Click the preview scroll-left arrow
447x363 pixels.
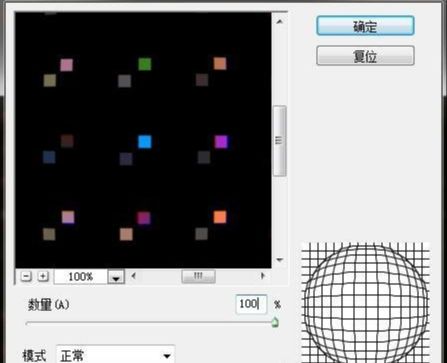[x=134, y=276]
